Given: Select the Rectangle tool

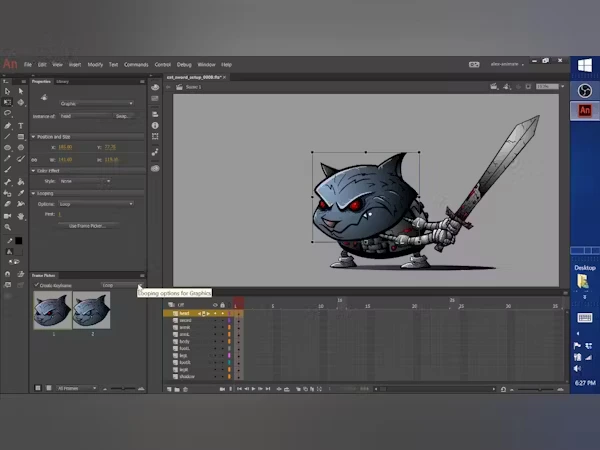Looking at the screenshot, I should (21, 137).
